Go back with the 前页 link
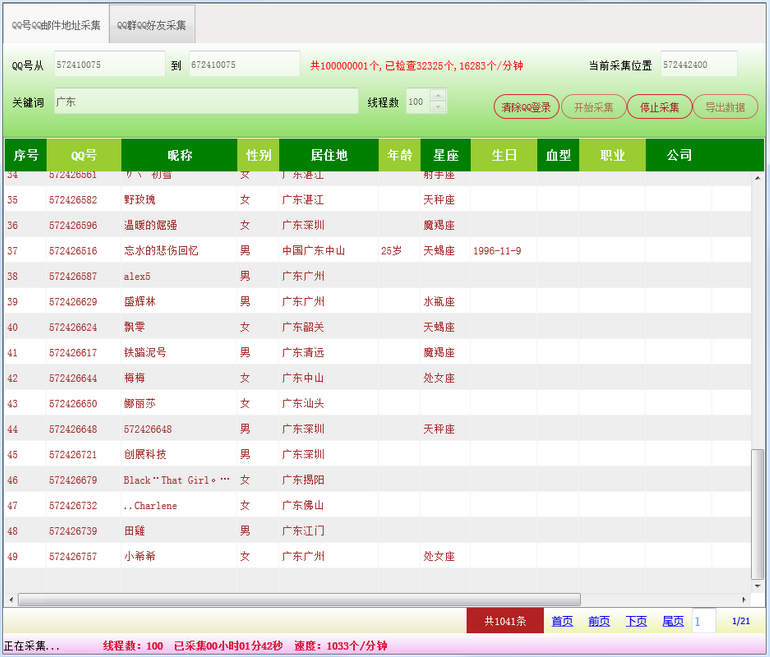 click(x=599, y=621)
